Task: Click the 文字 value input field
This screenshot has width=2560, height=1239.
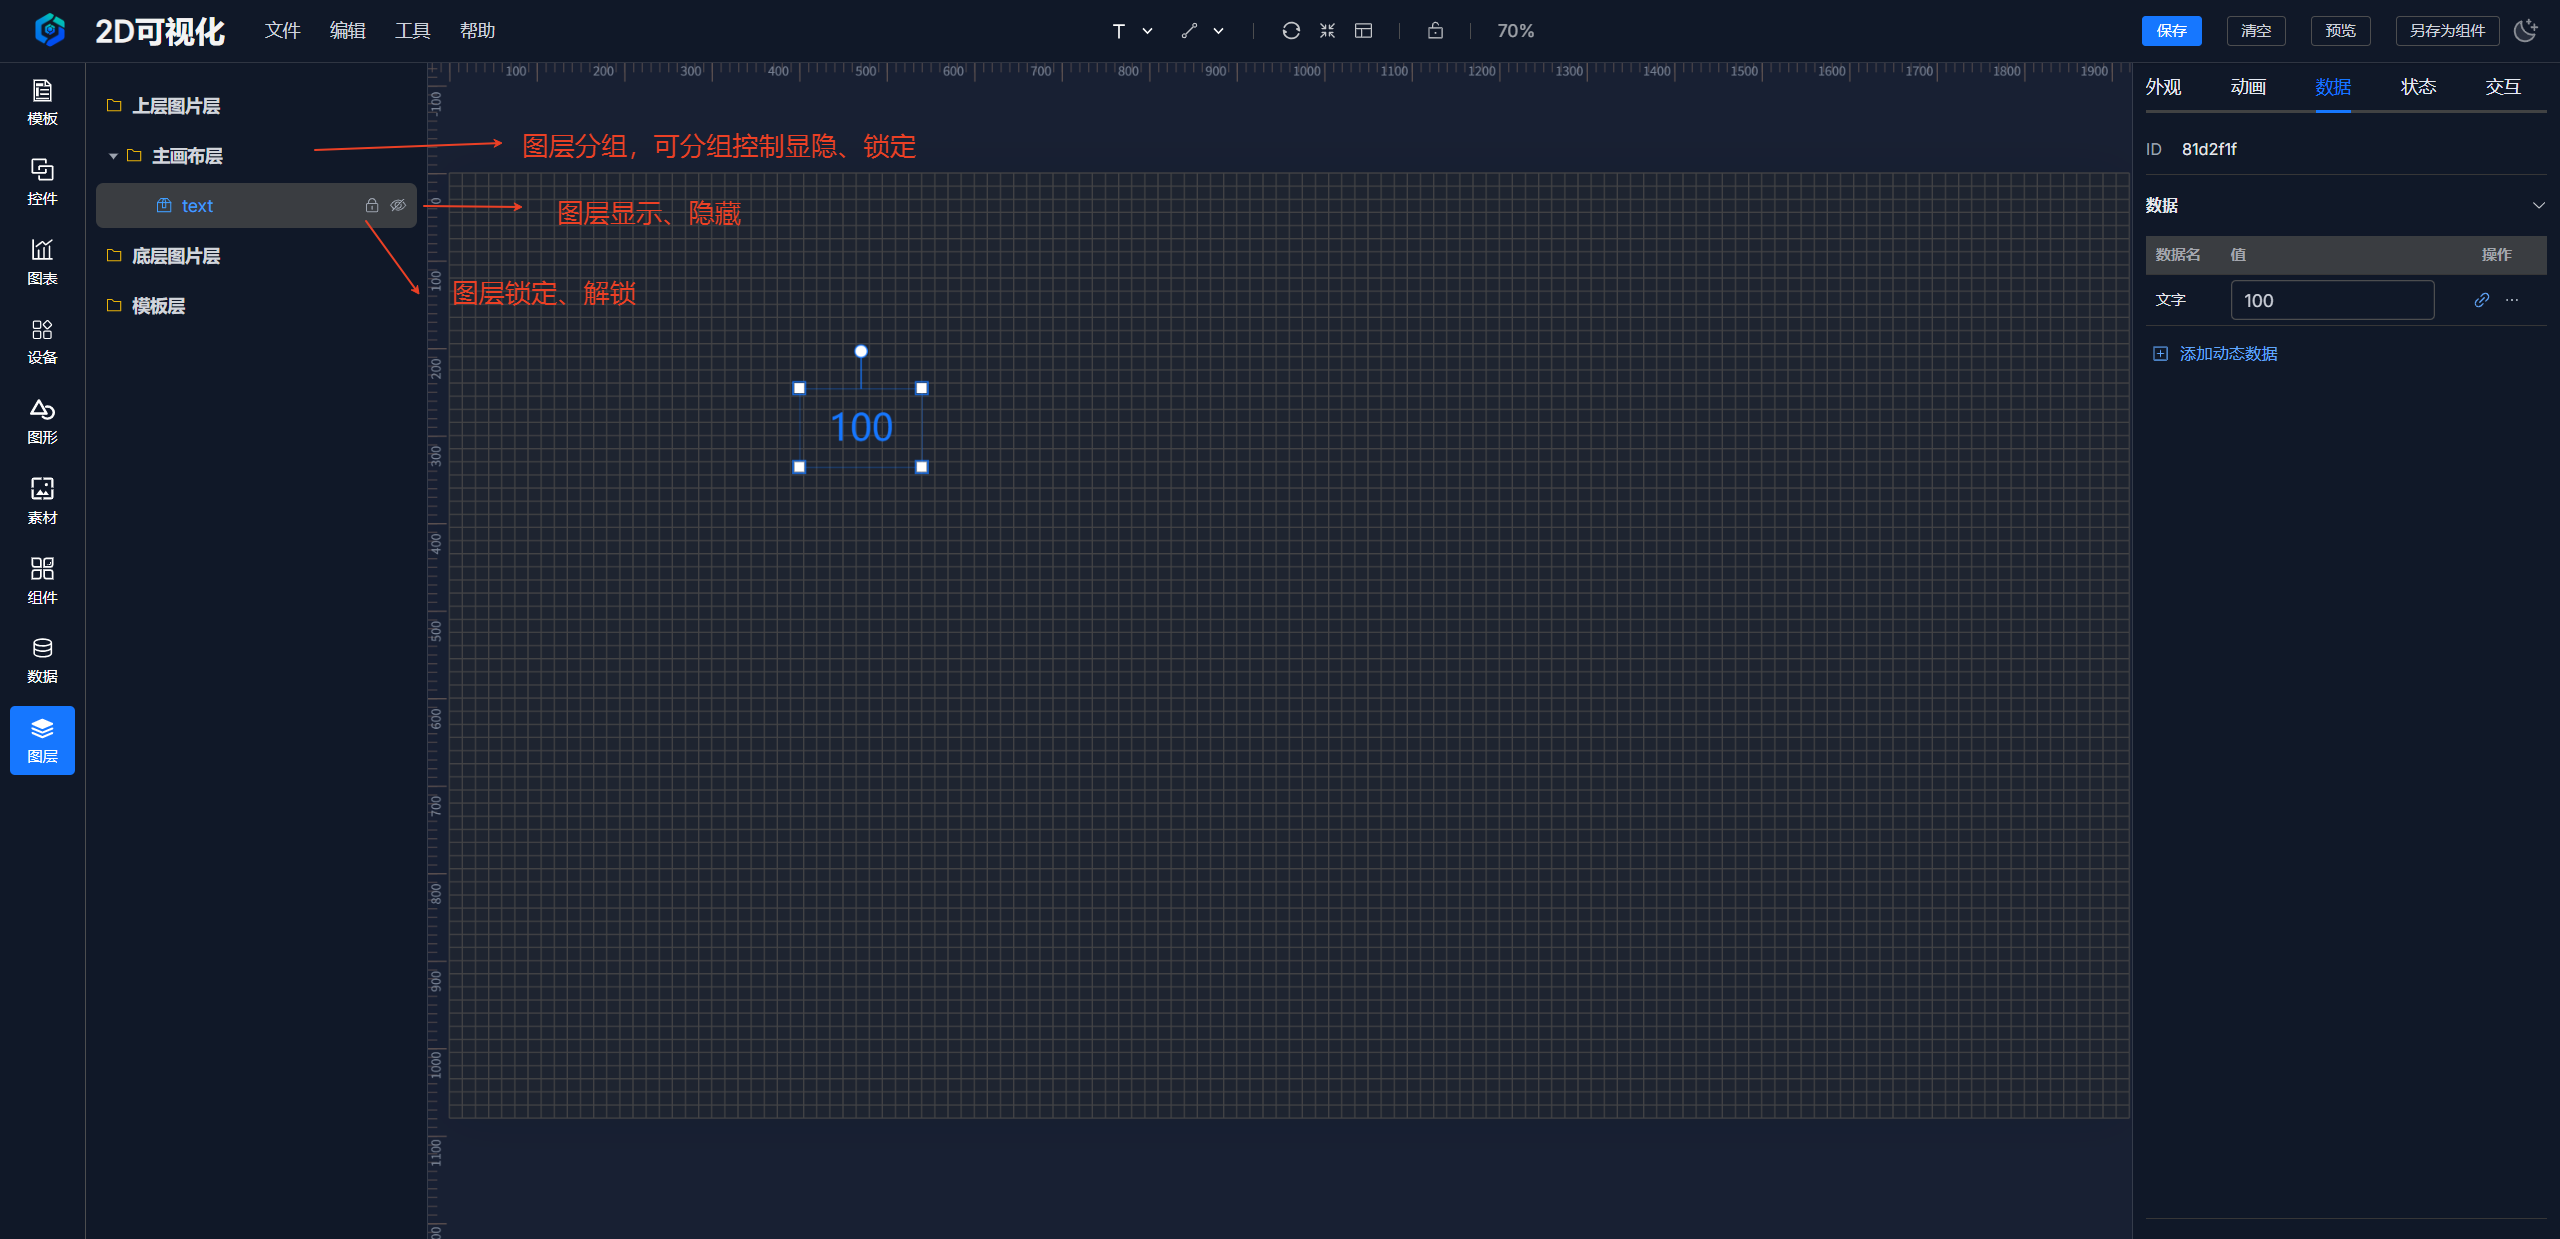Action: (x=2331, y=300)
